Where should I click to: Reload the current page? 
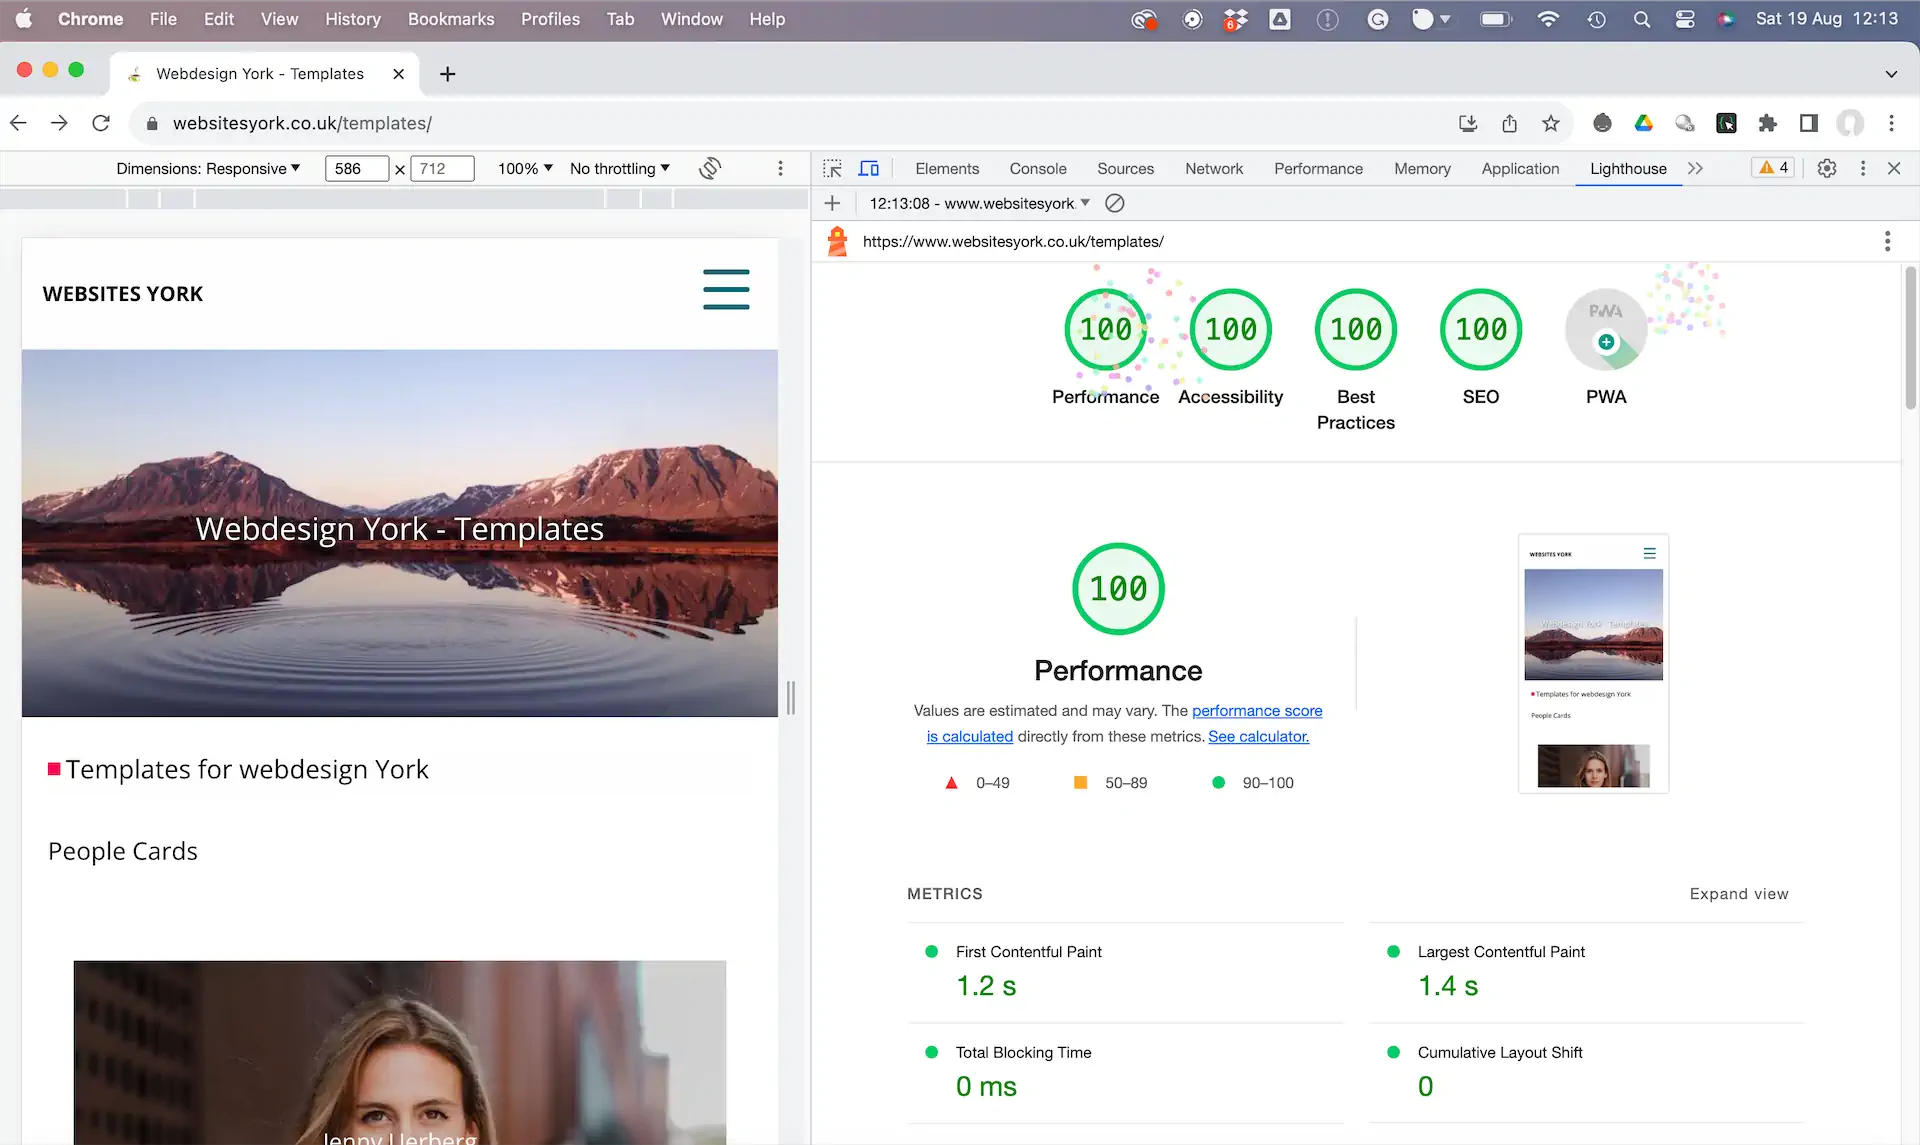pyautogui.click(x=101, y=123)
